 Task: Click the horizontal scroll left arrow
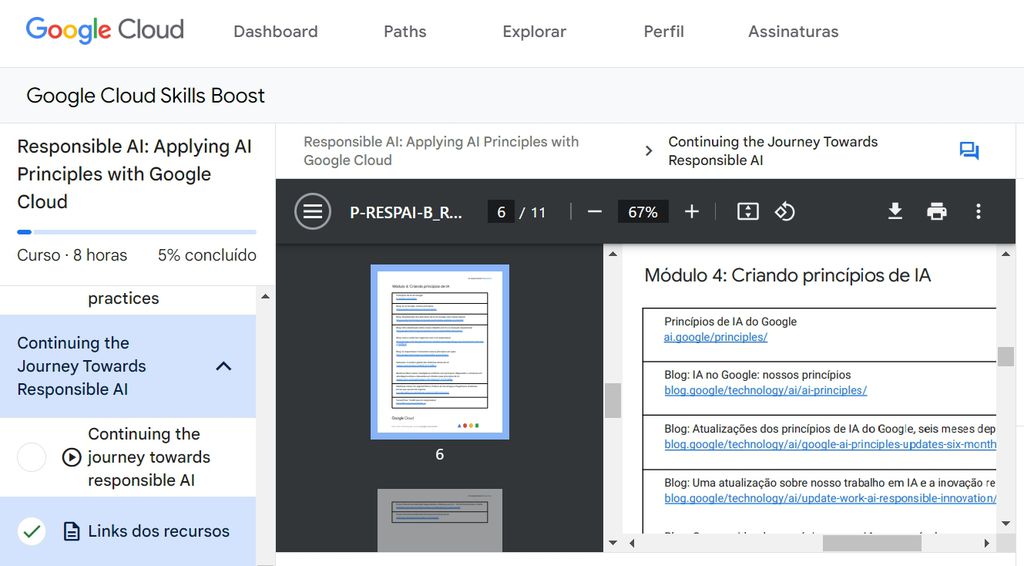point(632,542)
